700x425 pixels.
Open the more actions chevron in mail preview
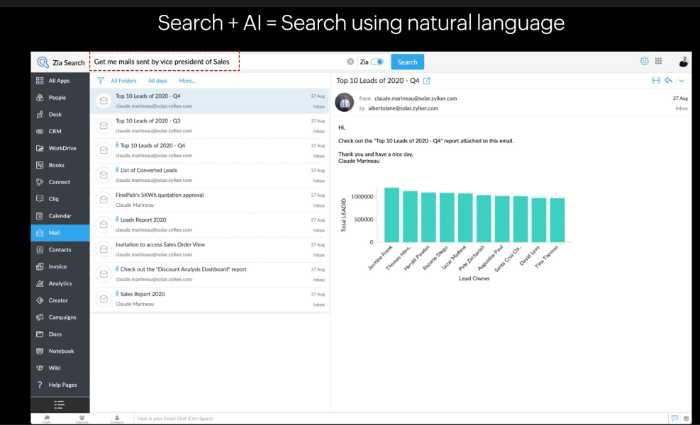pos(681,81)
